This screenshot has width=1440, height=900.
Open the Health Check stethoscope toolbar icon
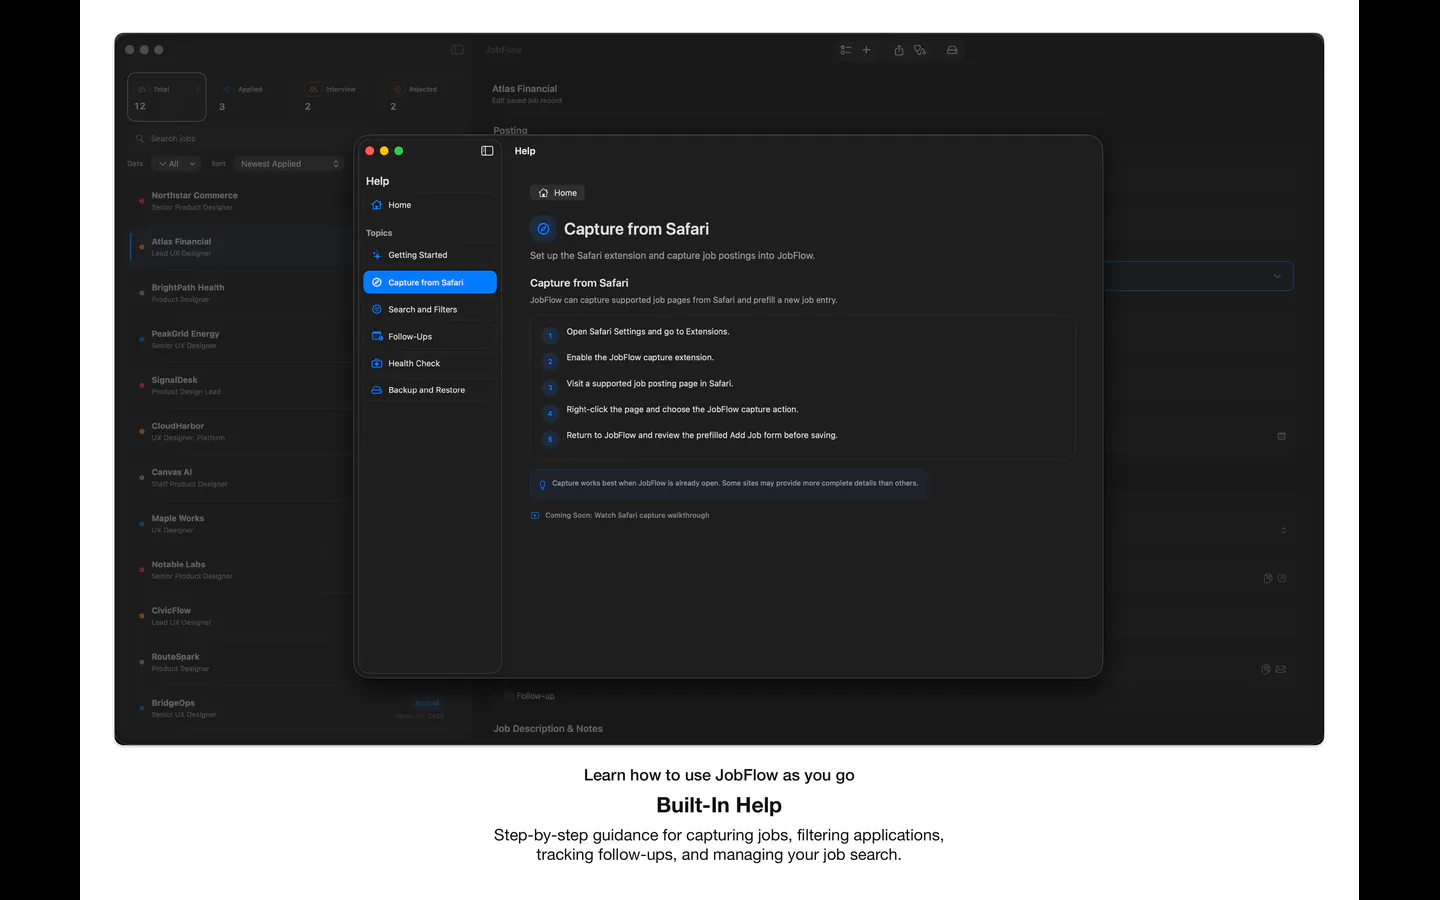pyautogui.click(x=920, y=50)
